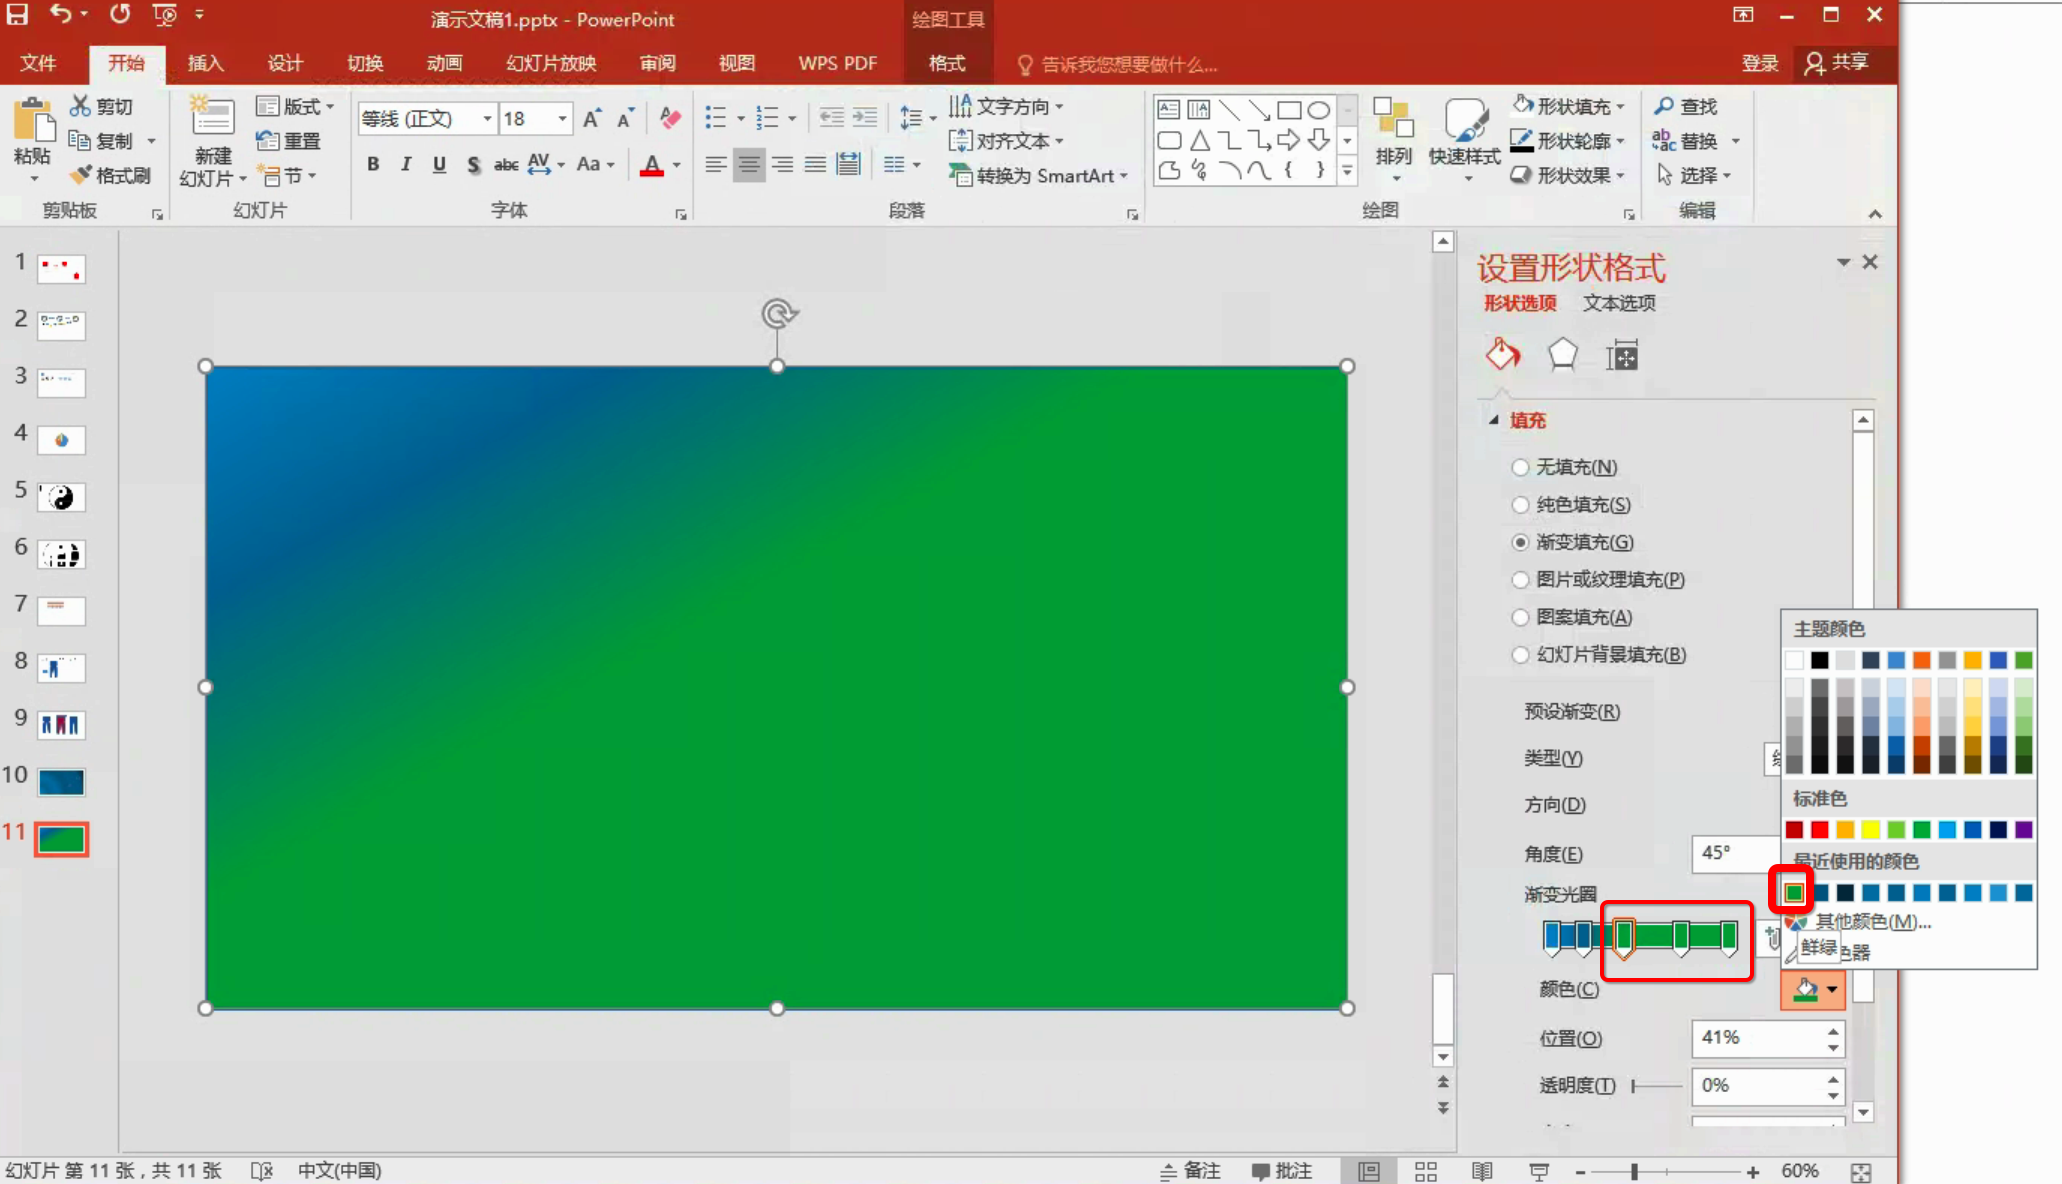Toggle Underline formatting
The width and height of the screenshot is (2062, 1184).
click(x=439, y=164)
